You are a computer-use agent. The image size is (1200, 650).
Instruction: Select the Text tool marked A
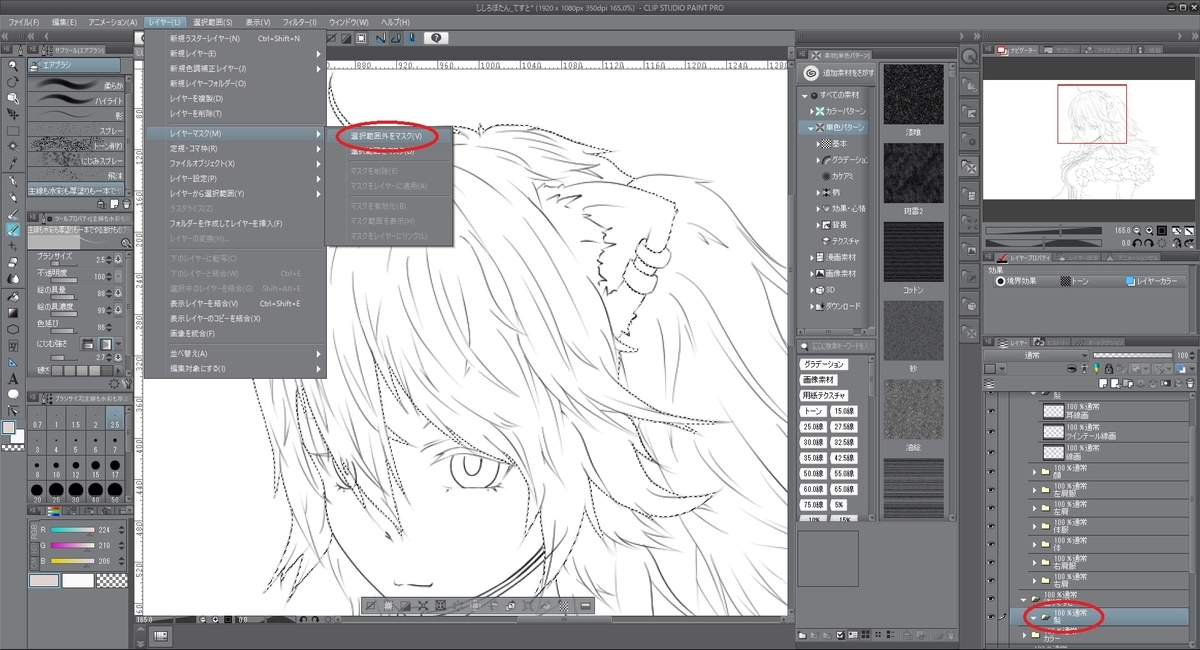click(x=13, y=378)
